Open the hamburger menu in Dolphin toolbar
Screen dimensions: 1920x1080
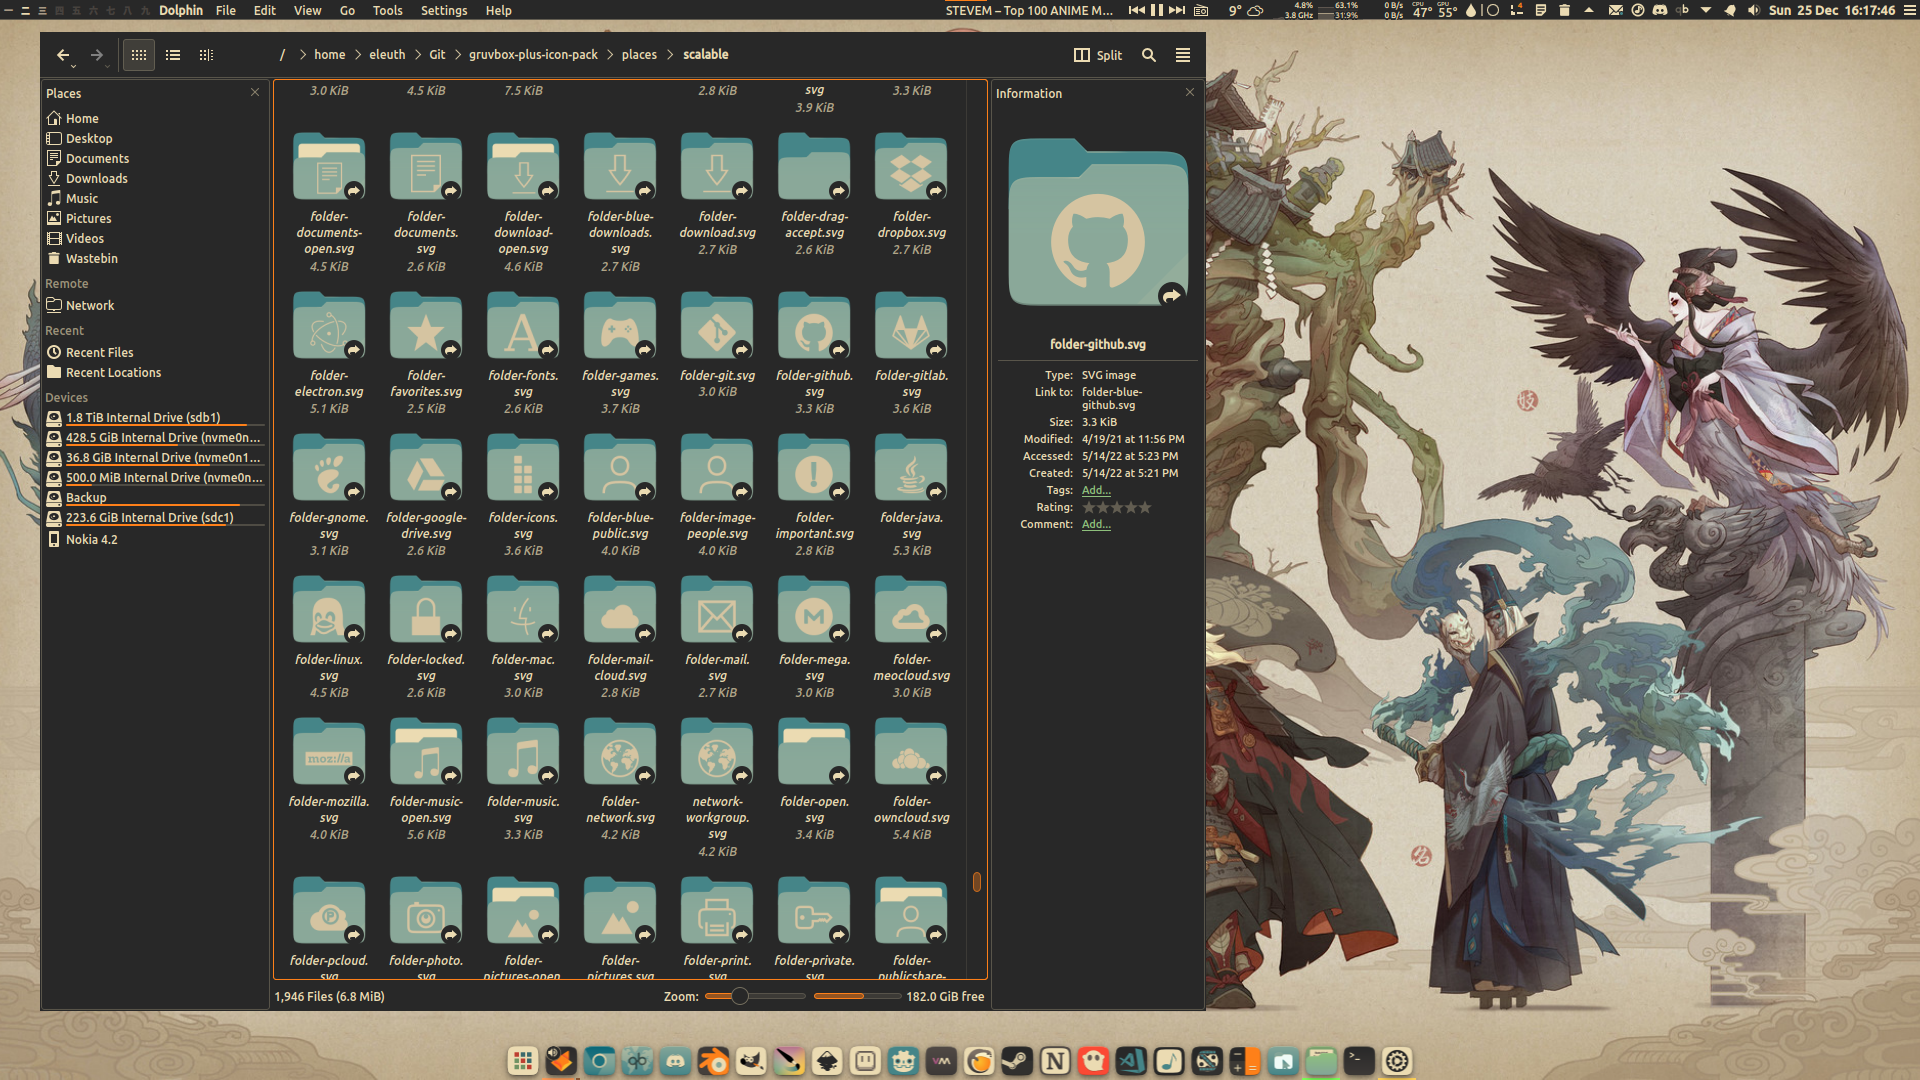pyautogui.click(x=1183, y=55)
